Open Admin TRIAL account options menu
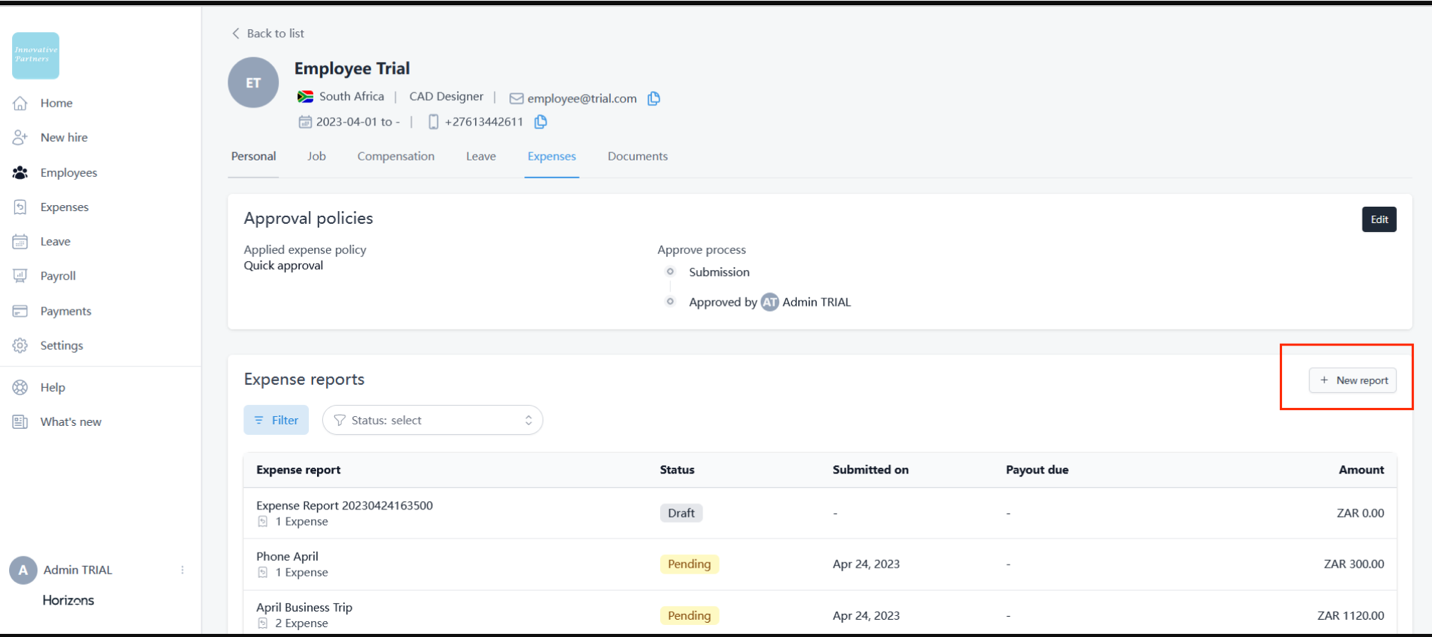Viewport: 1432px width, 637px height. click(182, 570)
